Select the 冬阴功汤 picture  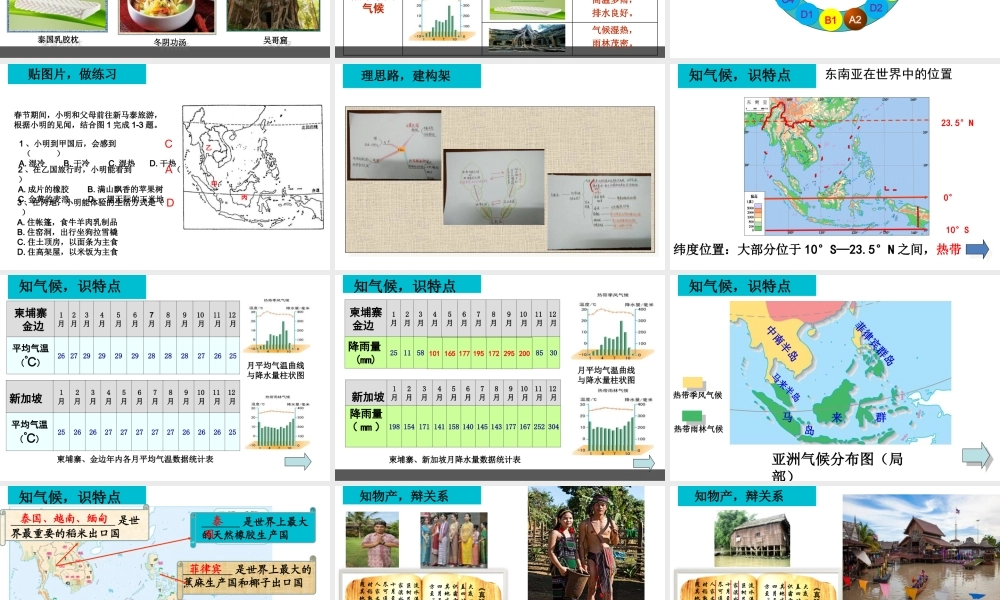pyautogui.click(x=167, y=17)
